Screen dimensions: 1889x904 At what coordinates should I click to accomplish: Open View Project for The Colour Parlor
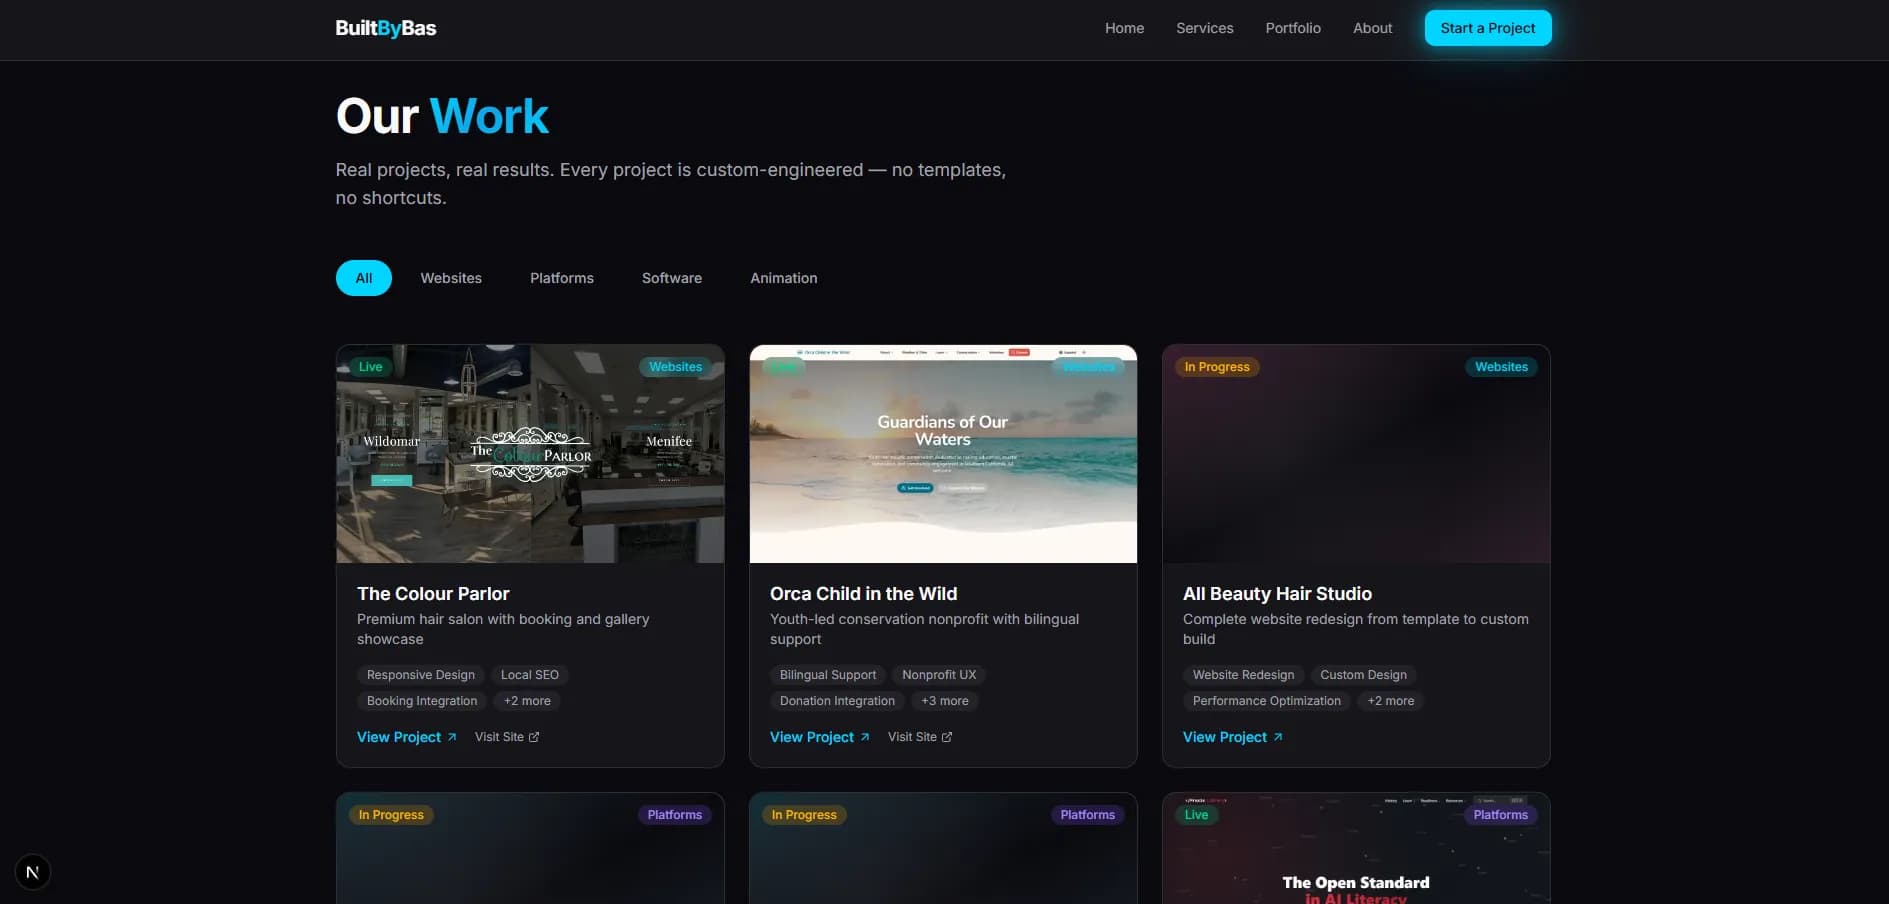click(406, 737)
